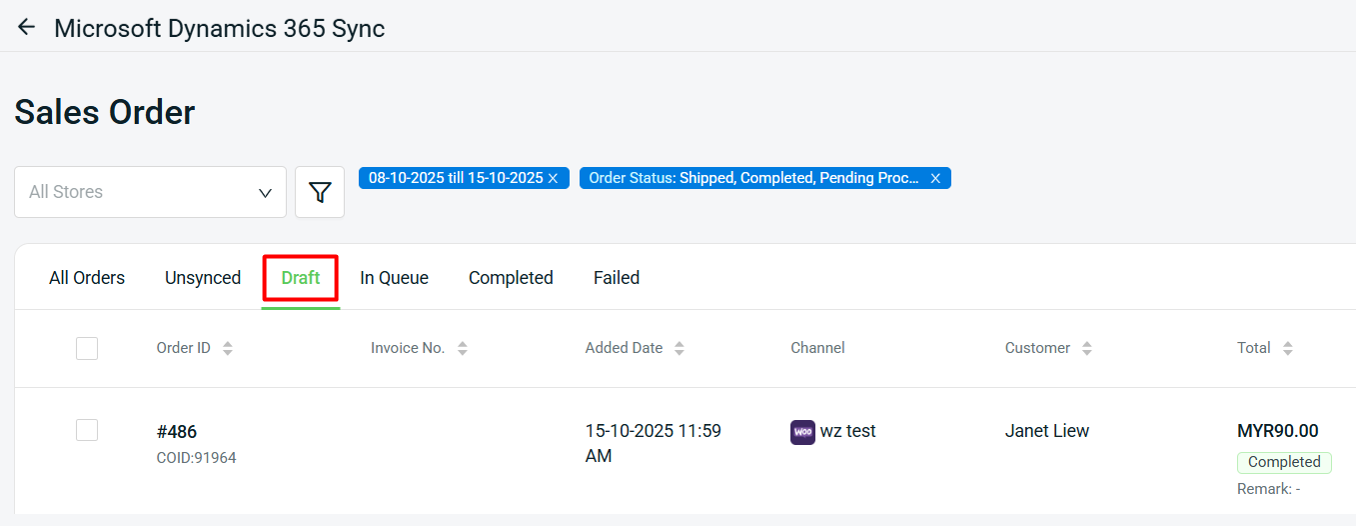The image size is (1356, 526).
Task: Open the Unsynced tab
Action: tap(203, 278)
